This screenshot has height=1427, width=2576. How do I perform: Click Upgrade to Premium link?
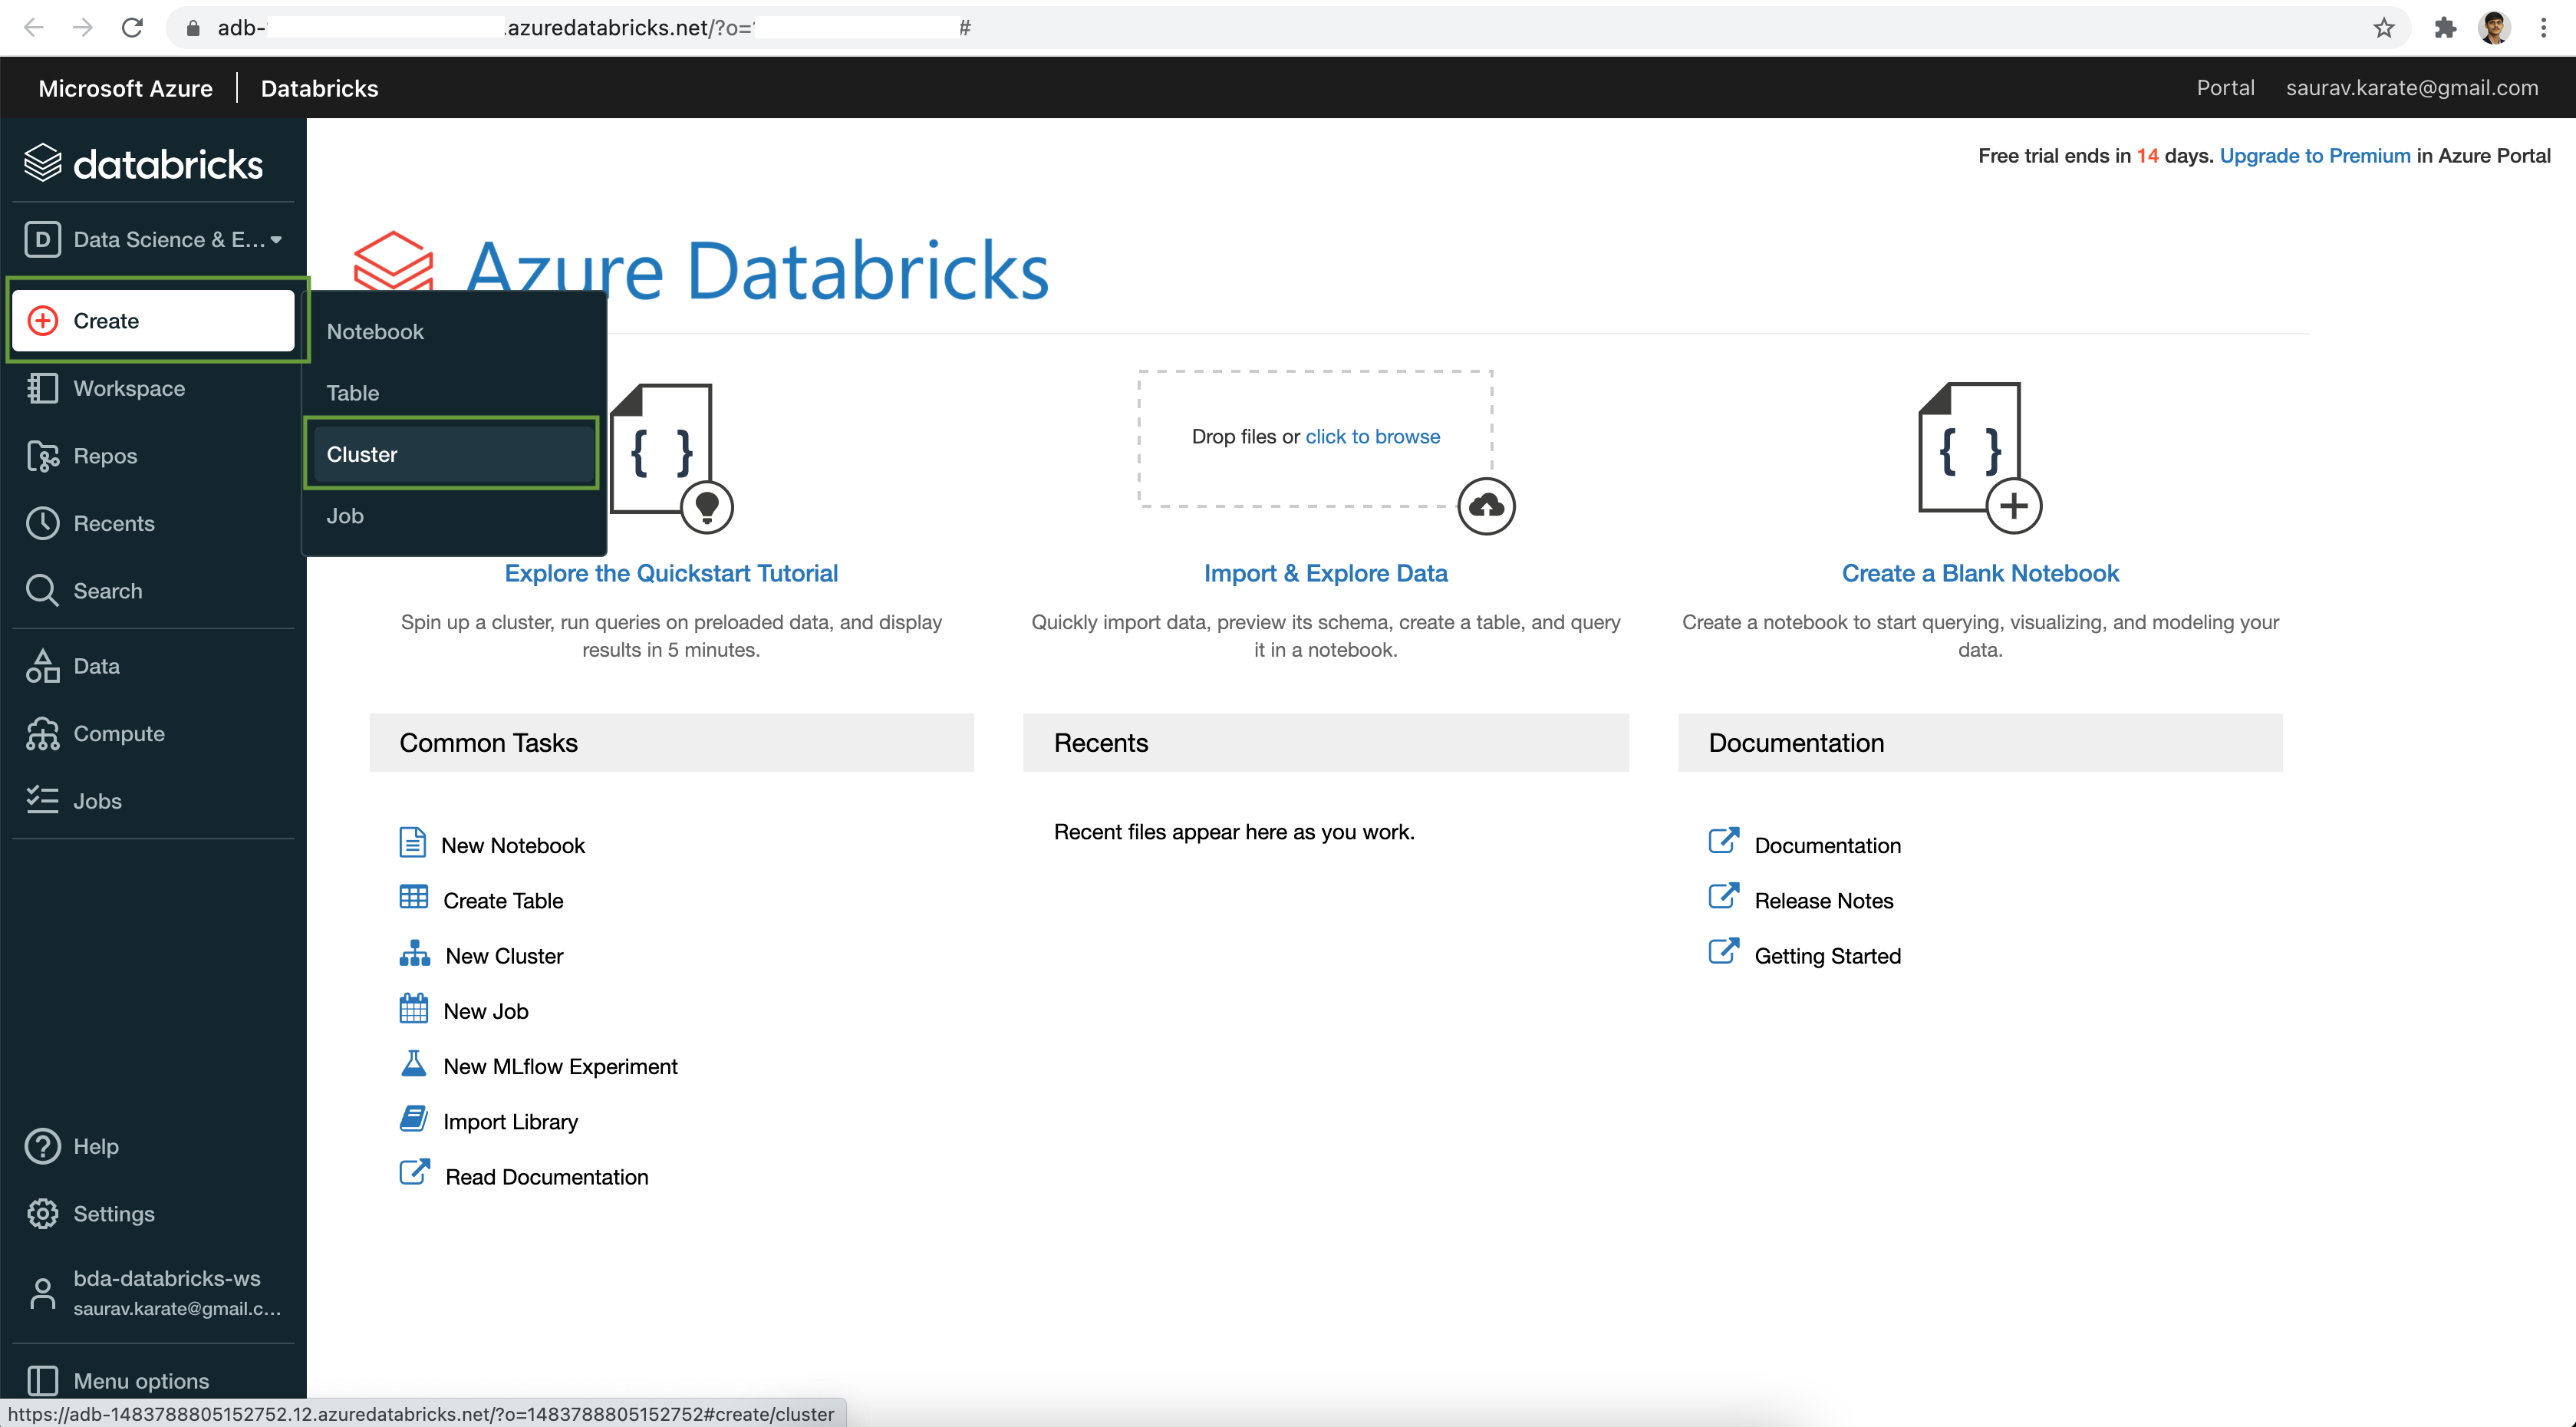click(x=2315, y=156)
